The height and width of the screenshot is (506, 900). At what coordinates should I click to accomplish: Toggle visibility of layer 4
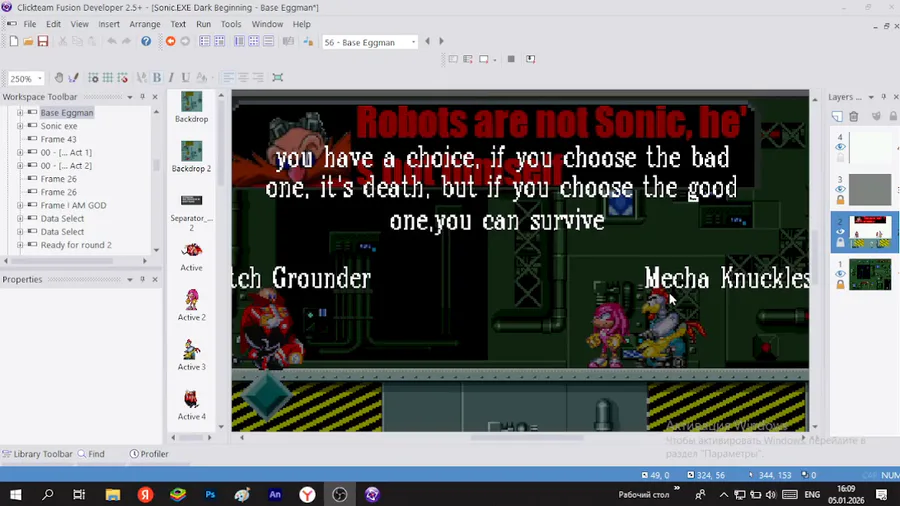tap(840, 147)
